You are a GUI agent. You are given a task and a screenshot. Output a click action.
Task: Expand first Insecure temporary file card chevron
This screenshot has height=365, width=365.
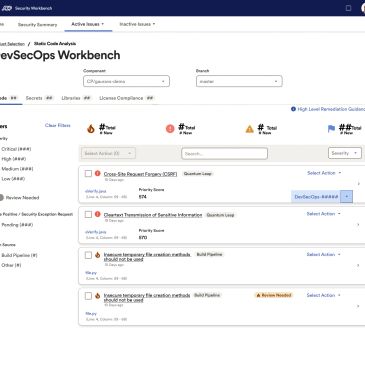359,265
